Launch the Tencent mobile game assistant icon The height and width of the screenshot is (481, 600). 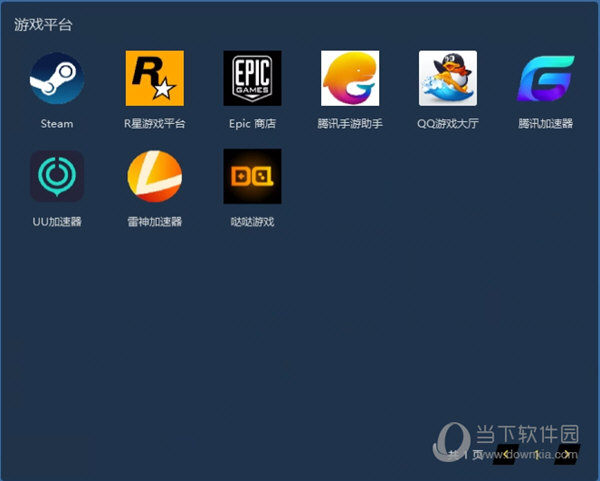click(x=350, y=78)
